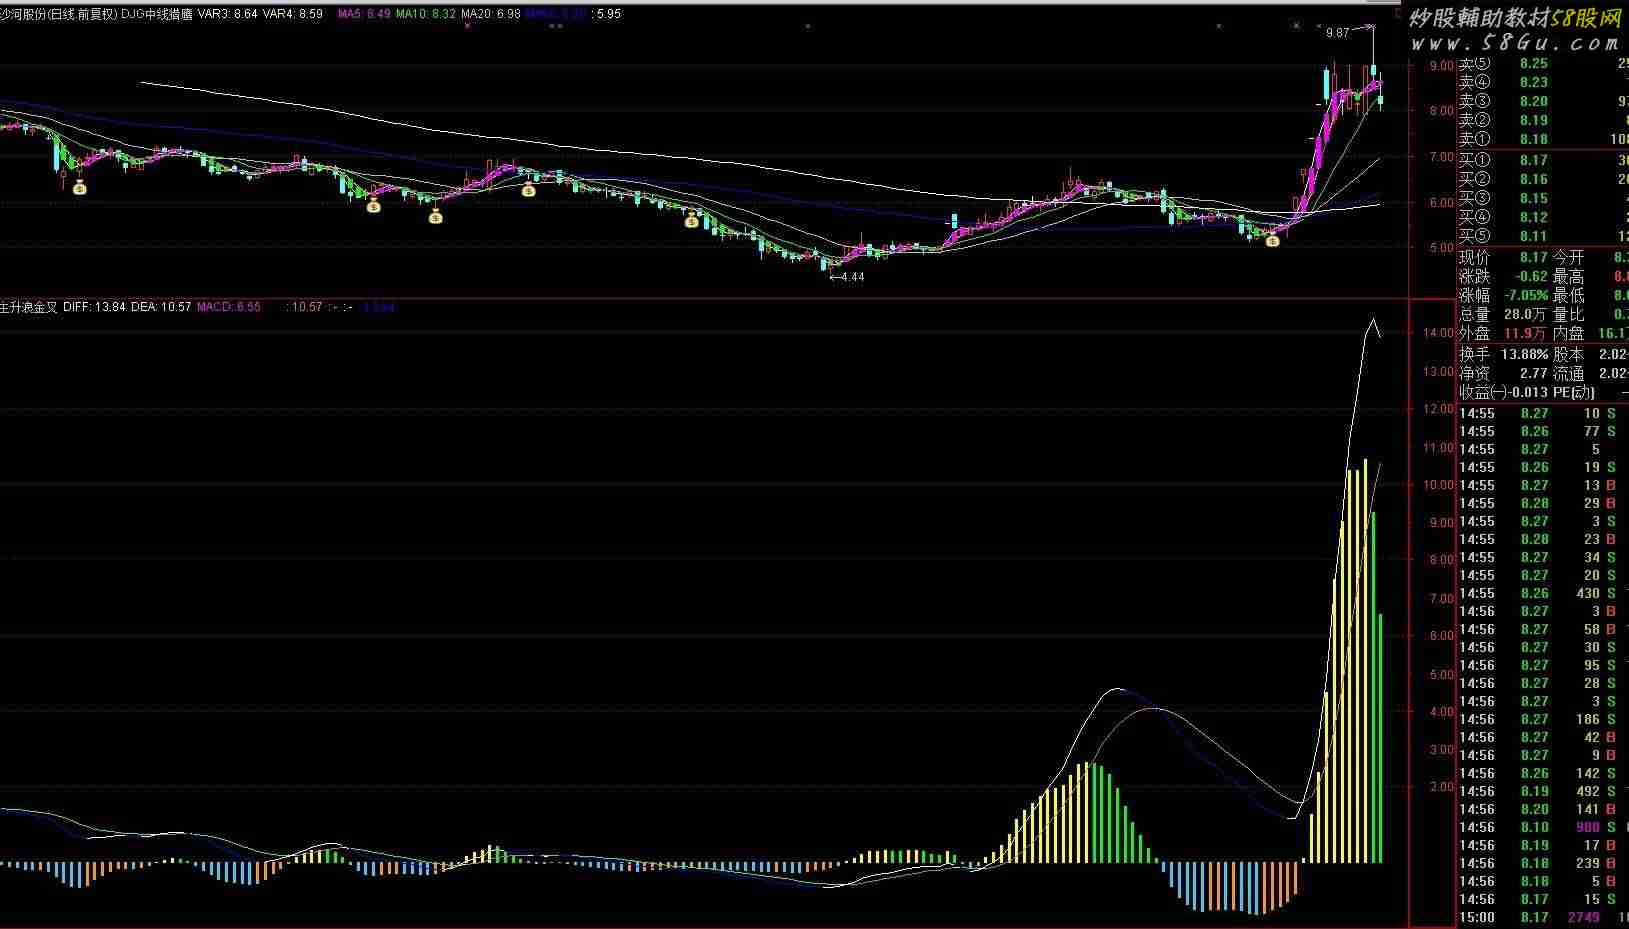1629x929 pixels.
Task: Select the 15:00 closing trade of 2749 lots
Action: [x=1543, y=918]
